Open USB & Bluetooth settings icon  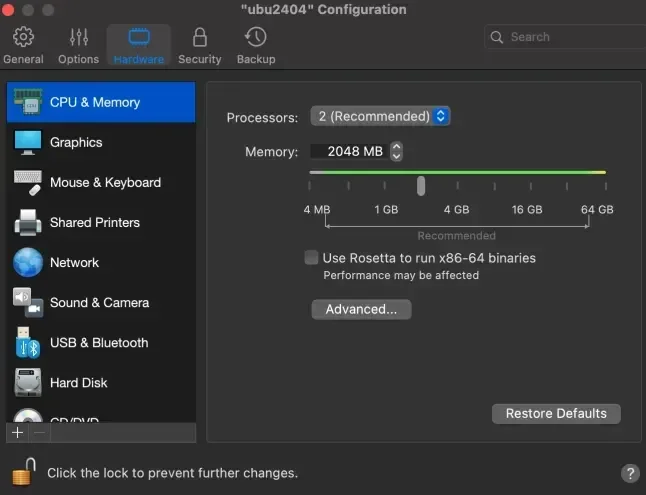click(x=27, y=342)
